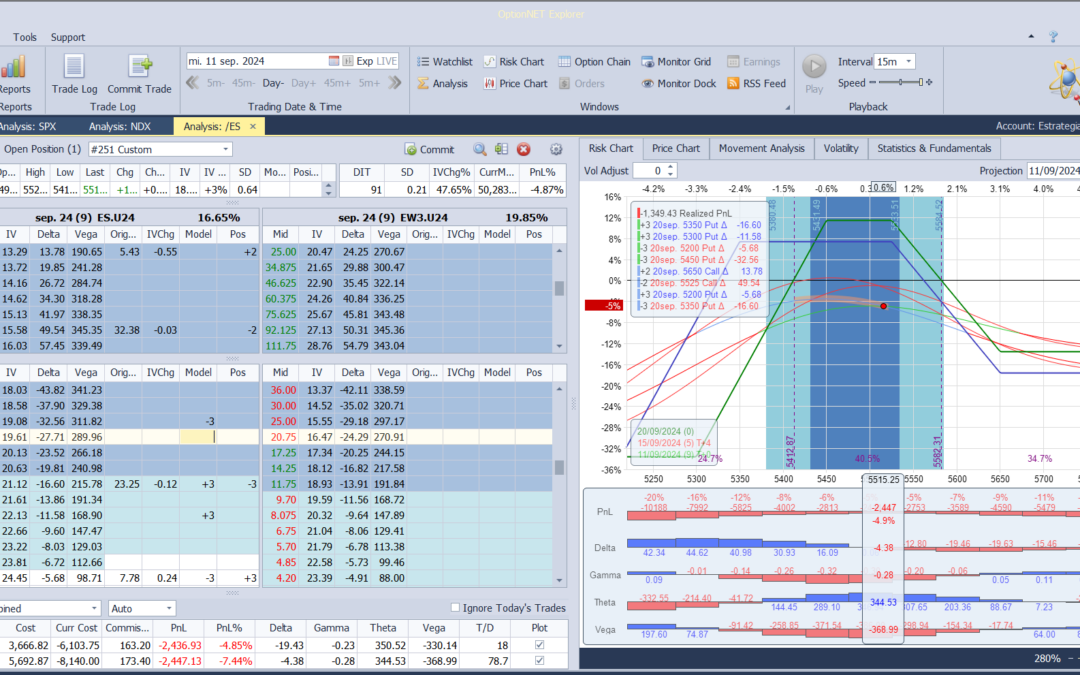Click the red delete position icon
Viewport: 1080px width, 675px height.
coord(523,150)
